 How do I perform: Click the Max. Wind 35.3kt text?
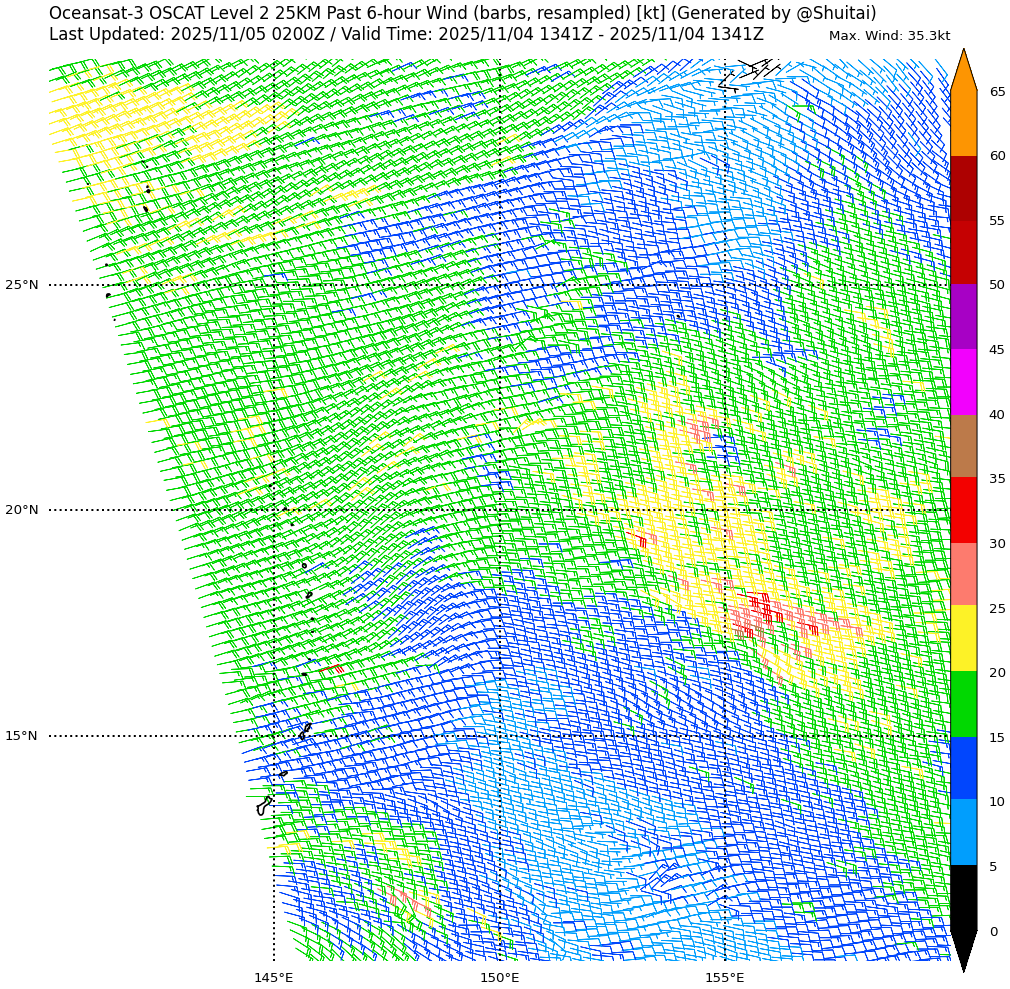coord(889,36)
